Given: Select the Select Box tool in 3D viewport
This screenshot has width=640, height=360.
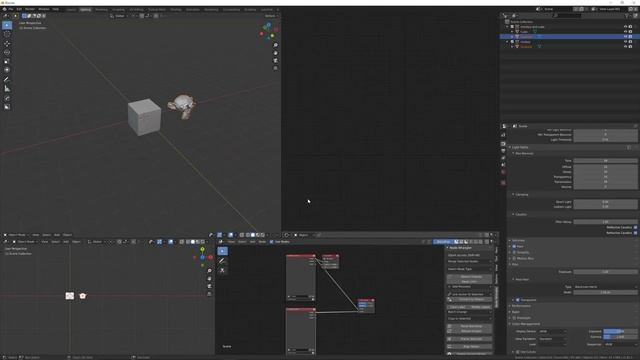Looking at the screenshot, I should coord(7,25).
